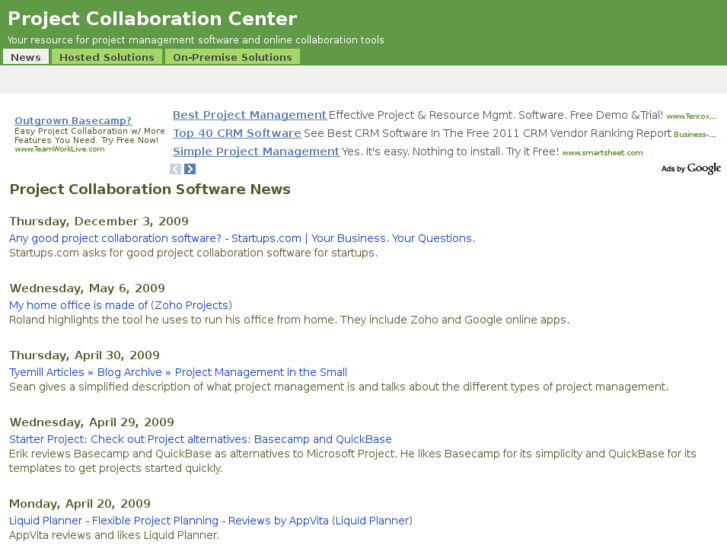Click the Thursday, December 3, 2009 date
Viewport: 727px width, 545px height.
[99, 221]
